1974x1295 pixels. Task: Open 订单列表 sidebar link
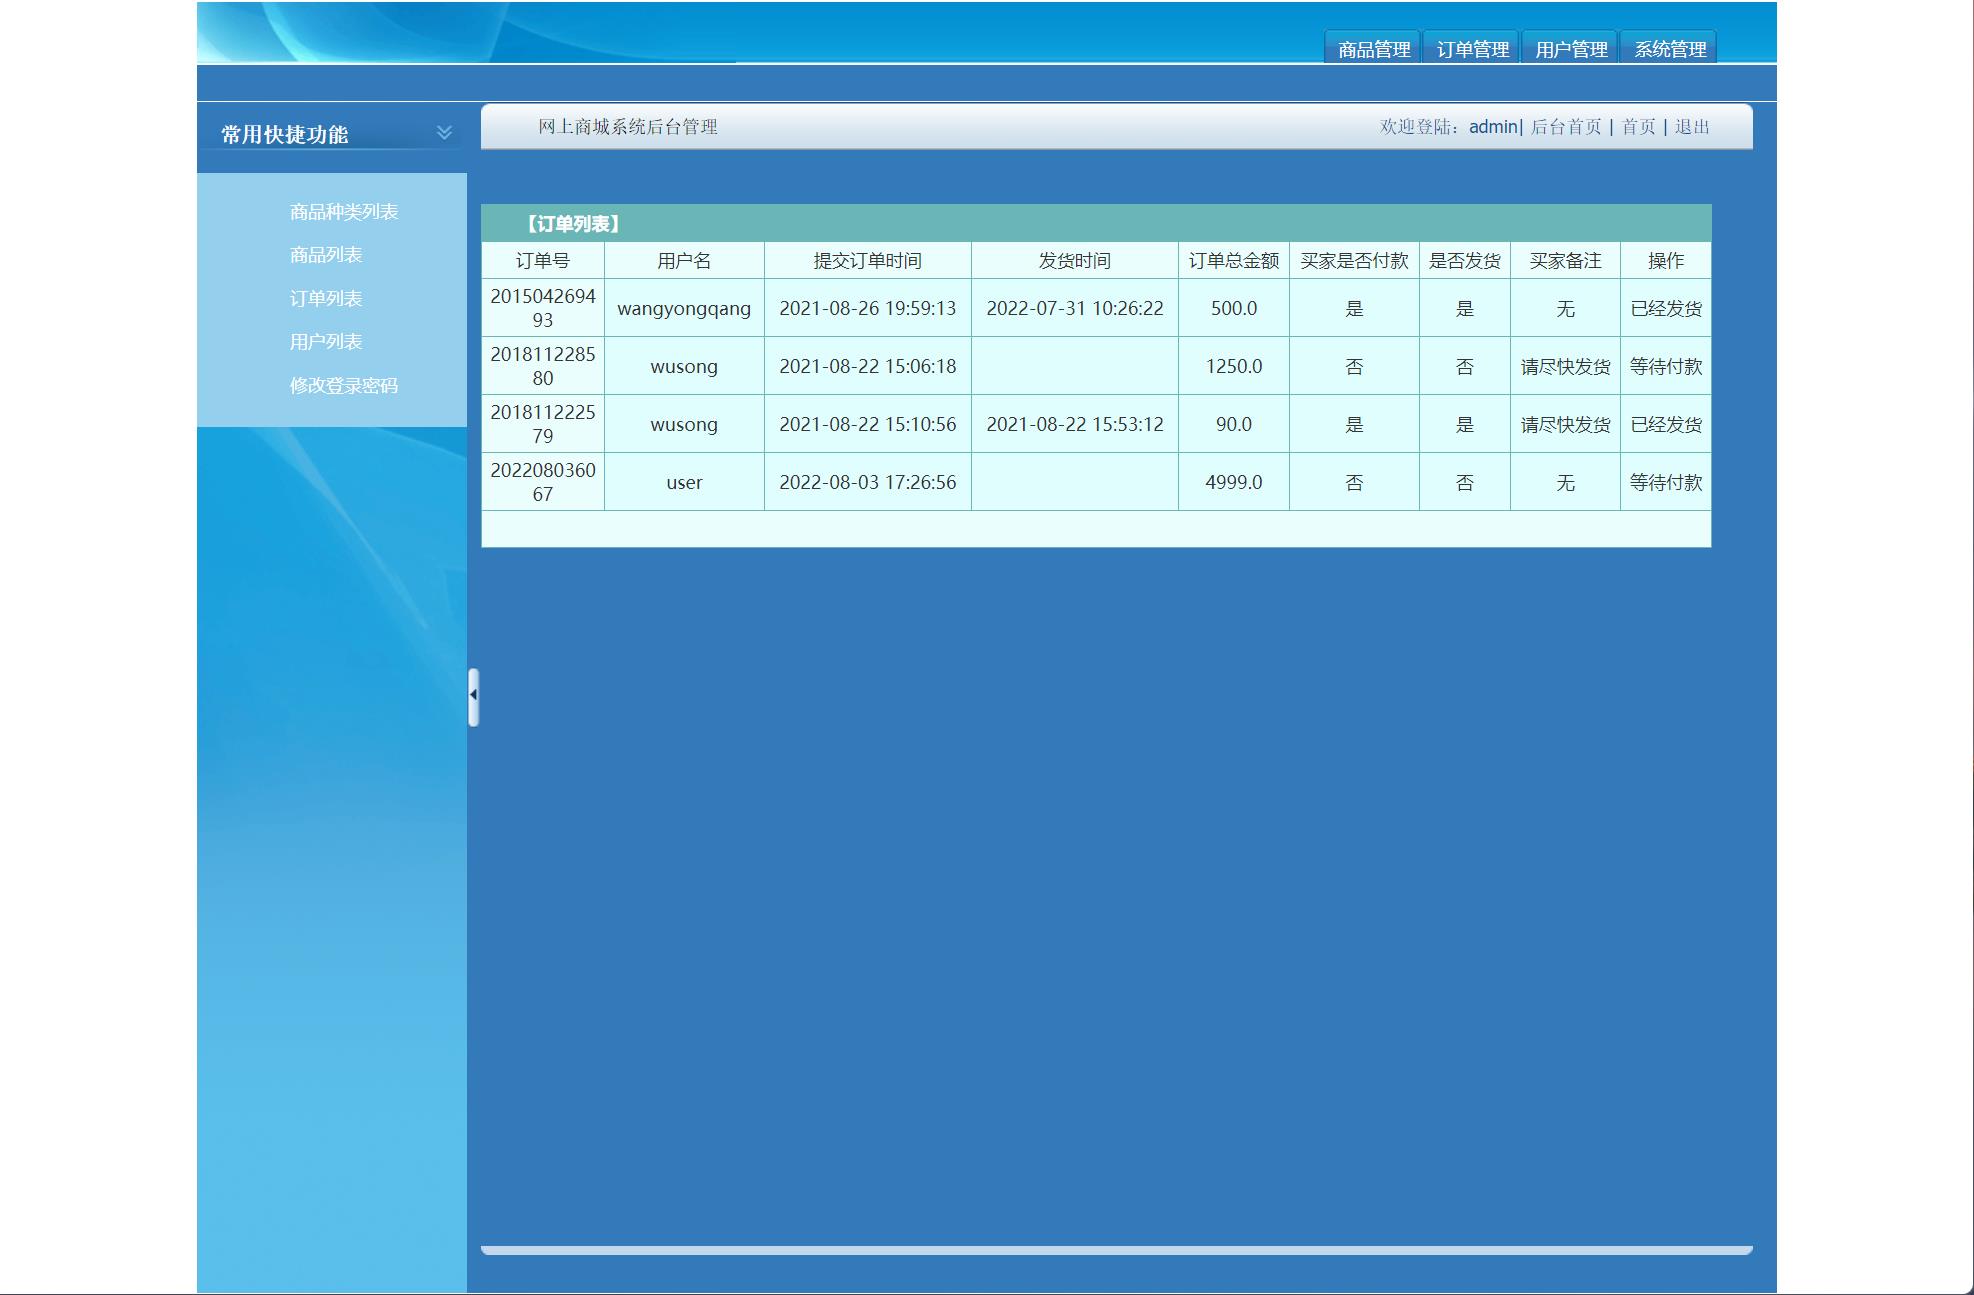click(x=325, y=299)
